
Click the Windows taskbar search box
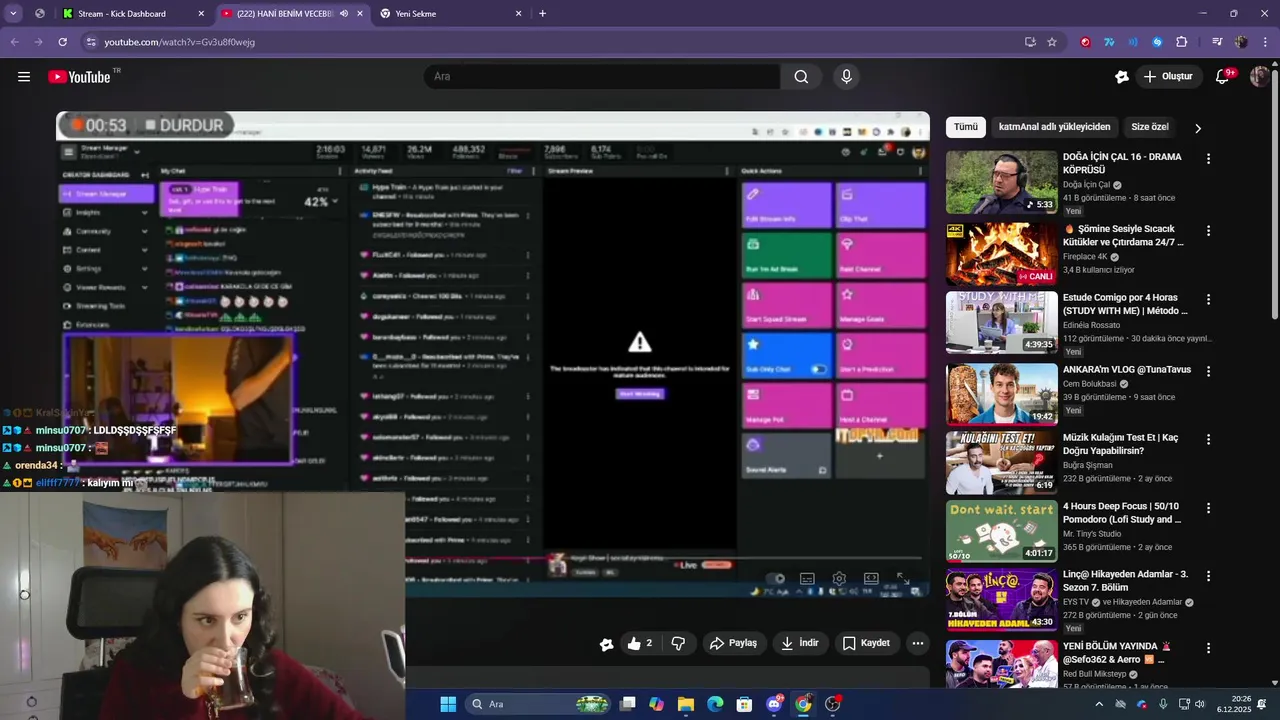click(x=540, y=704)
